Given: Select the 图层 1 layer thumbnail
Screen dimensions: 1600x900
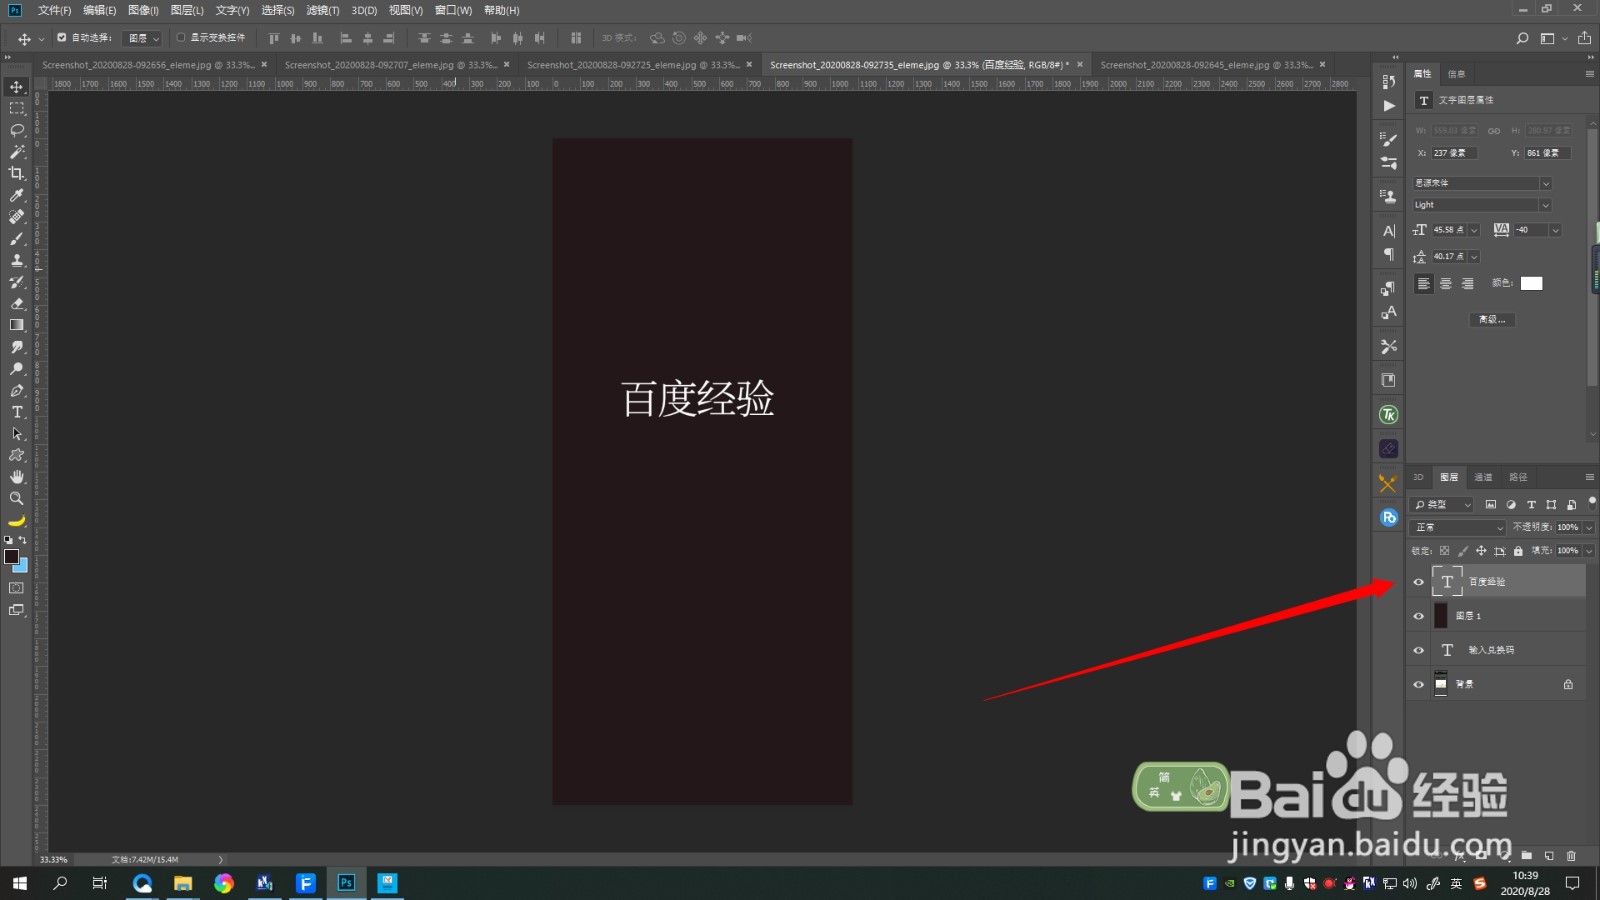Looking at the screenshot, I should click(1441, 616).
